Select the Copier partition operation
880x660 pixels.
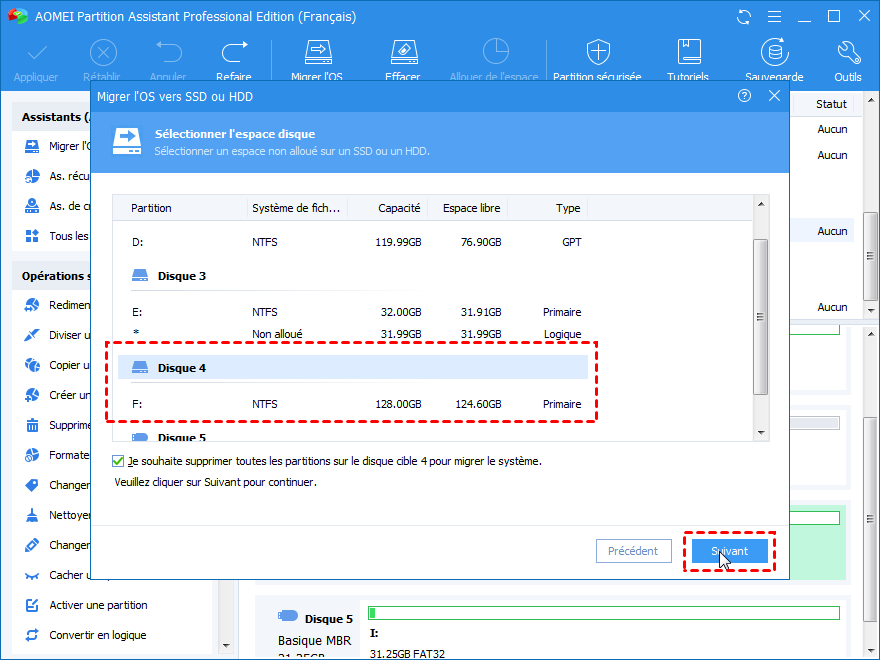57,365
